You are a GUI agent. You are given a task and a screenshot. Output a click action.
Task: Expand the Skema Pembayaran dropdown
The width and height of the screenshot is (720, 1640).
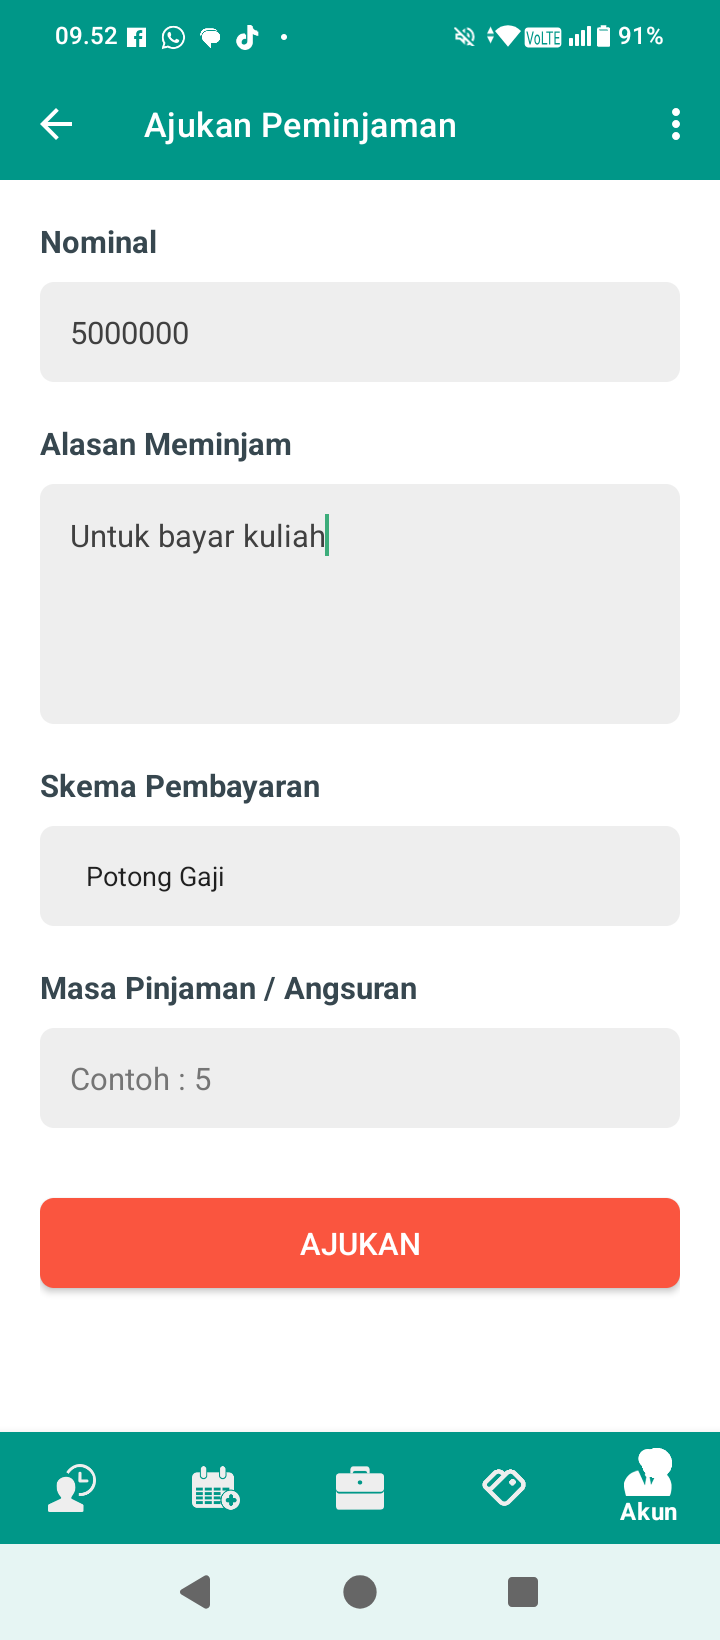360,876
